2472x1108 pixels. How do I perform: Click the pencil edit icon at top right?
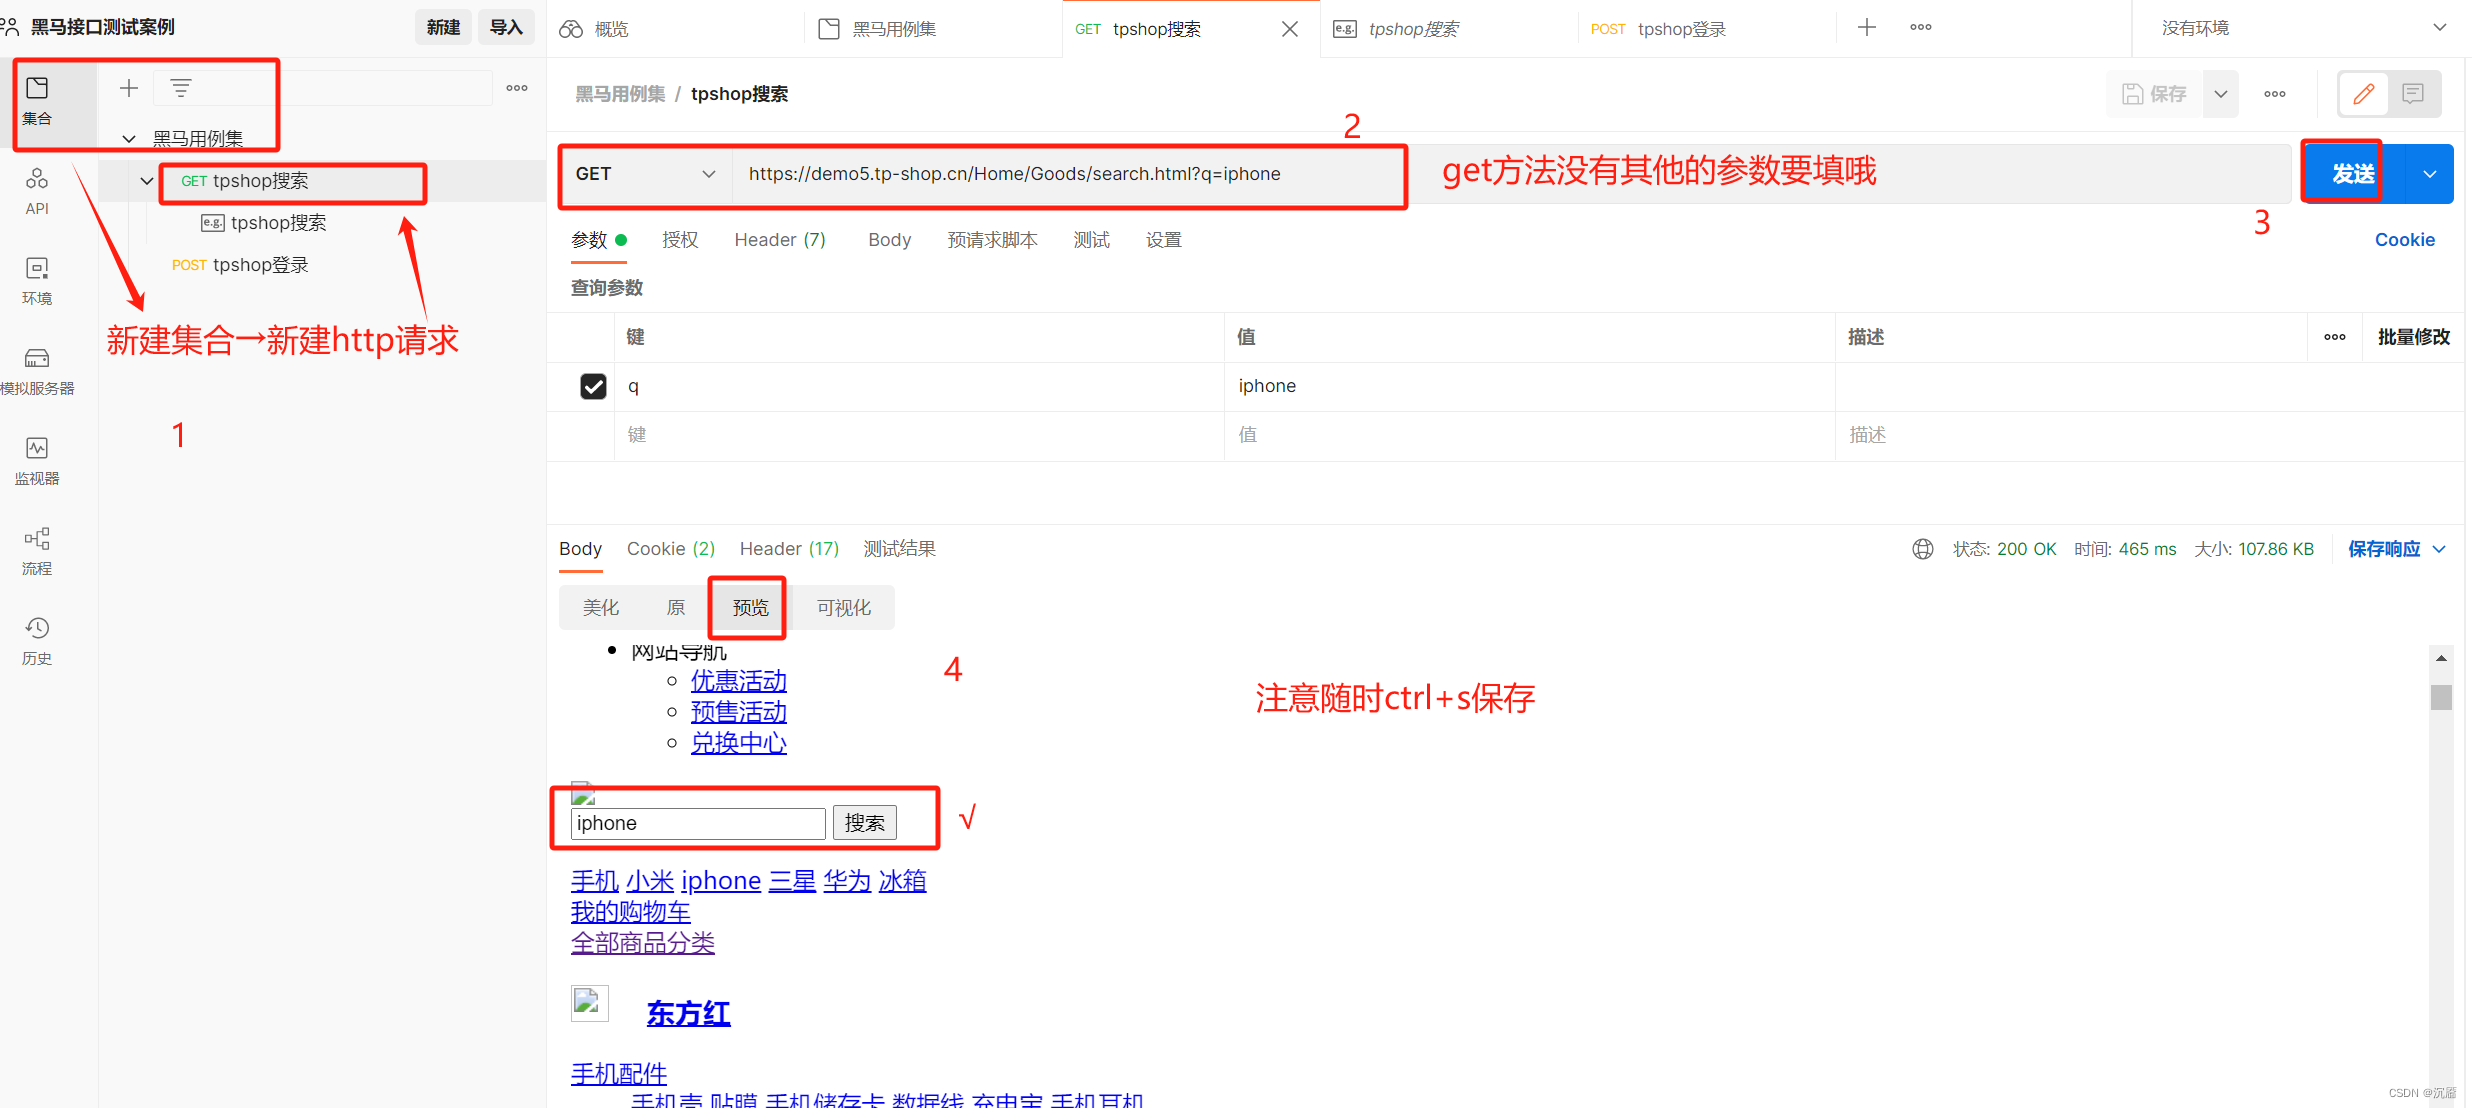pyautogui.click(x=2364, y=94)
